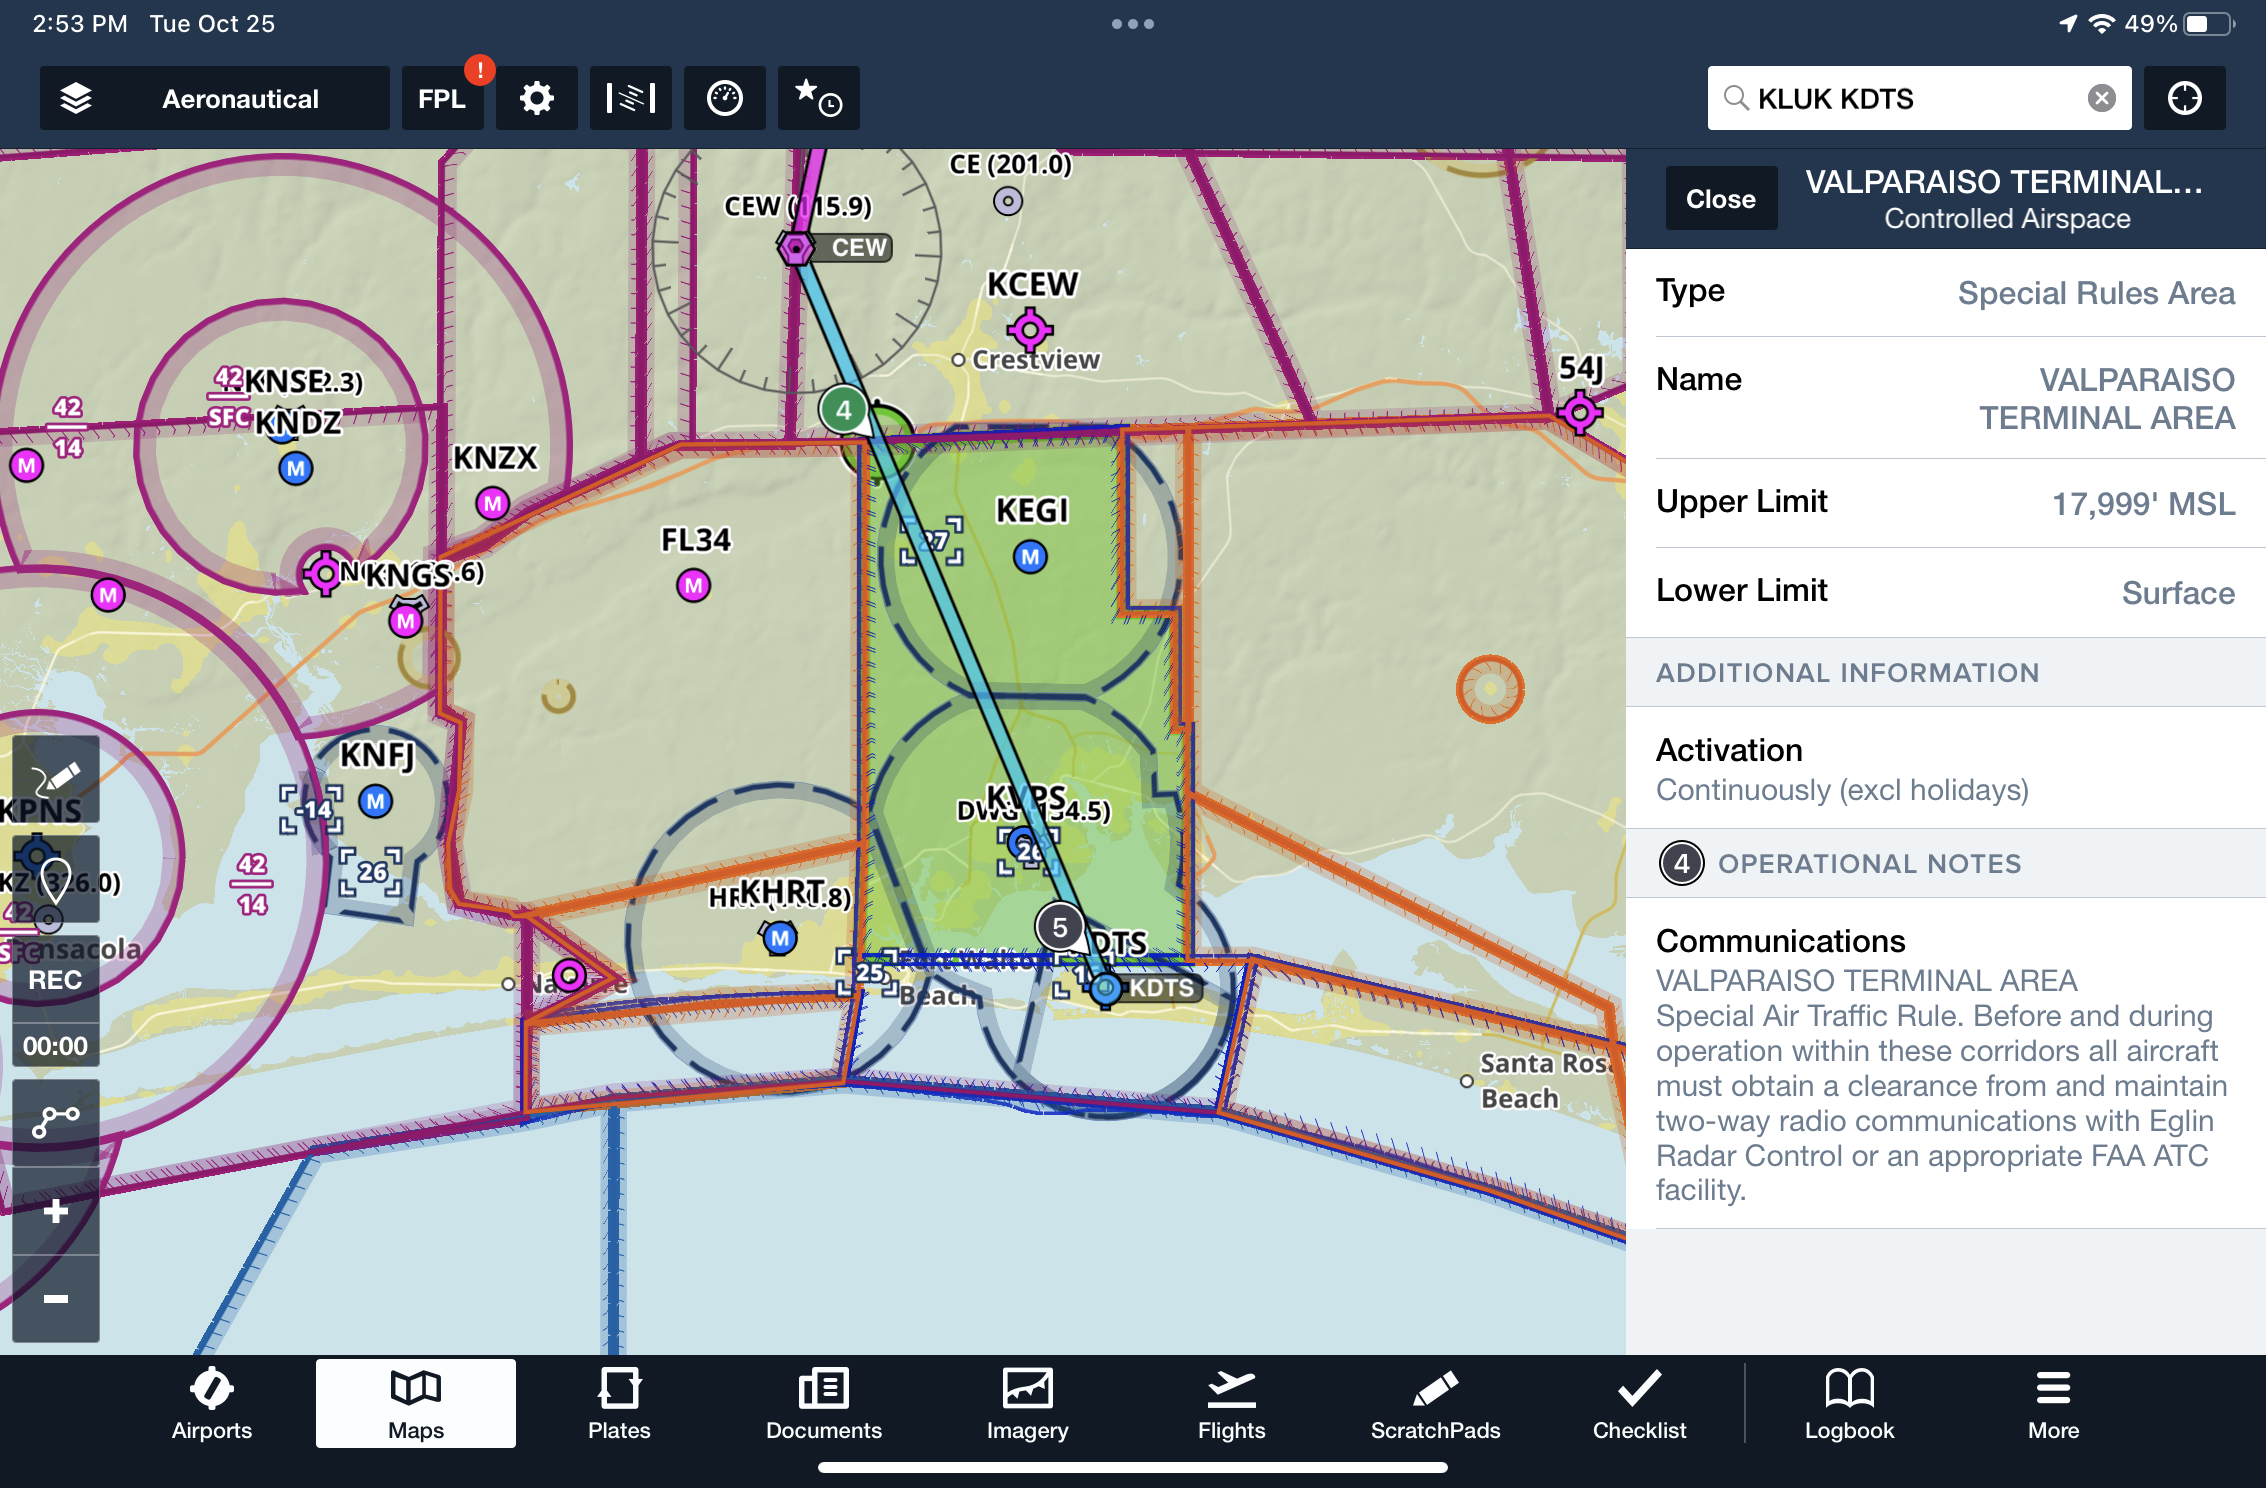Image resolution: width=2266 pixels, height=1488 pixels.
Task: Open the route ruler waypoint tool
Action: pos(56,1122)
